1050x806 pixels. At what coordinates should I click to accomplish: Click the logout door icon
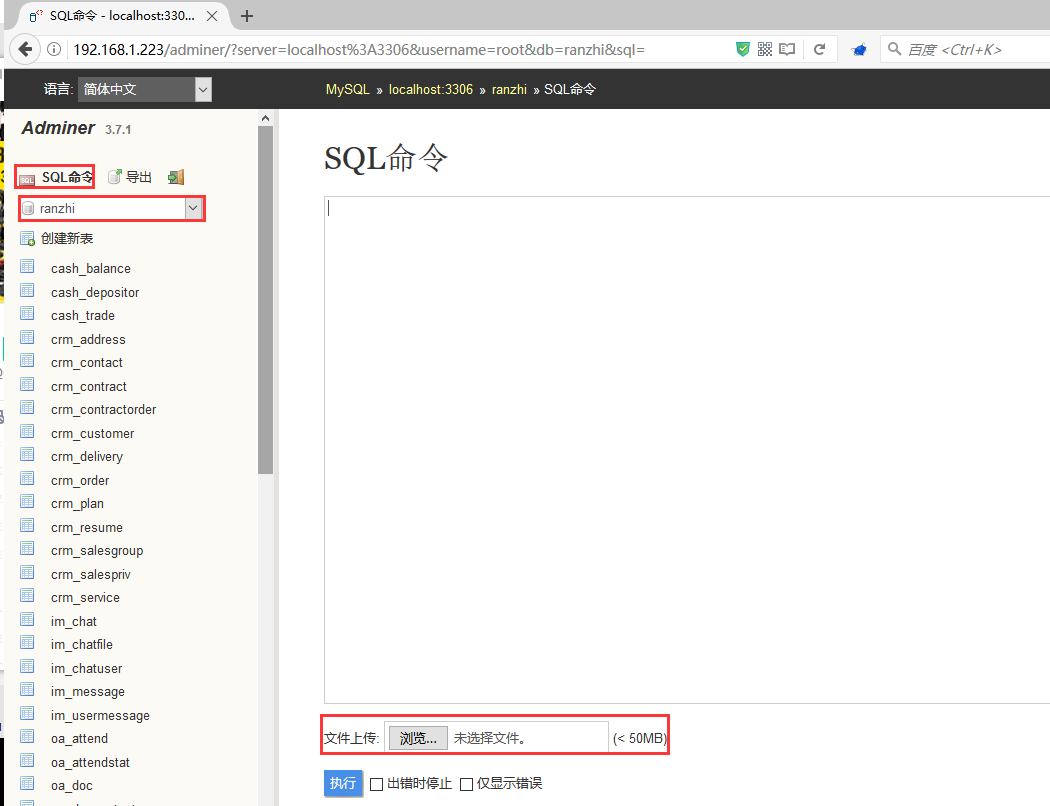pyautogui.click(x=176, y=177)
